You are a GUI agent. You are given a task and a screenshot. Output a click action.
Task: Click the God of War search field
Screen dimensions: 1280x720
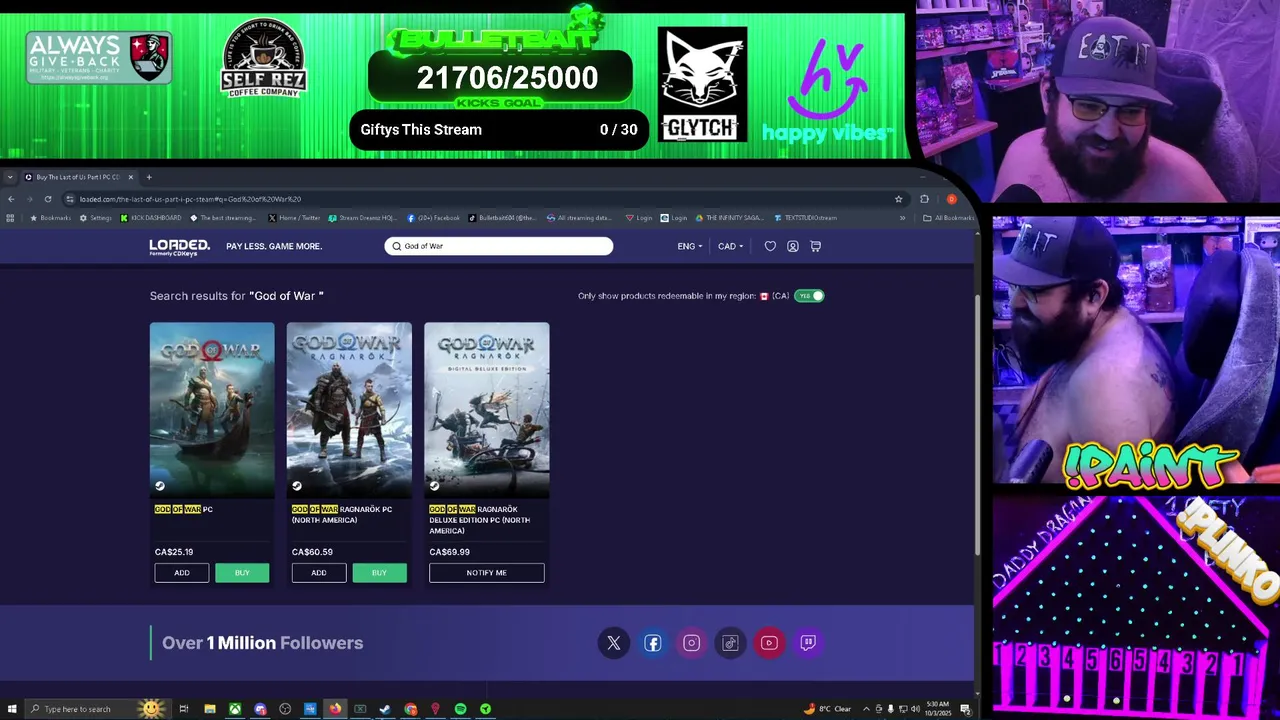click(499, 246)
